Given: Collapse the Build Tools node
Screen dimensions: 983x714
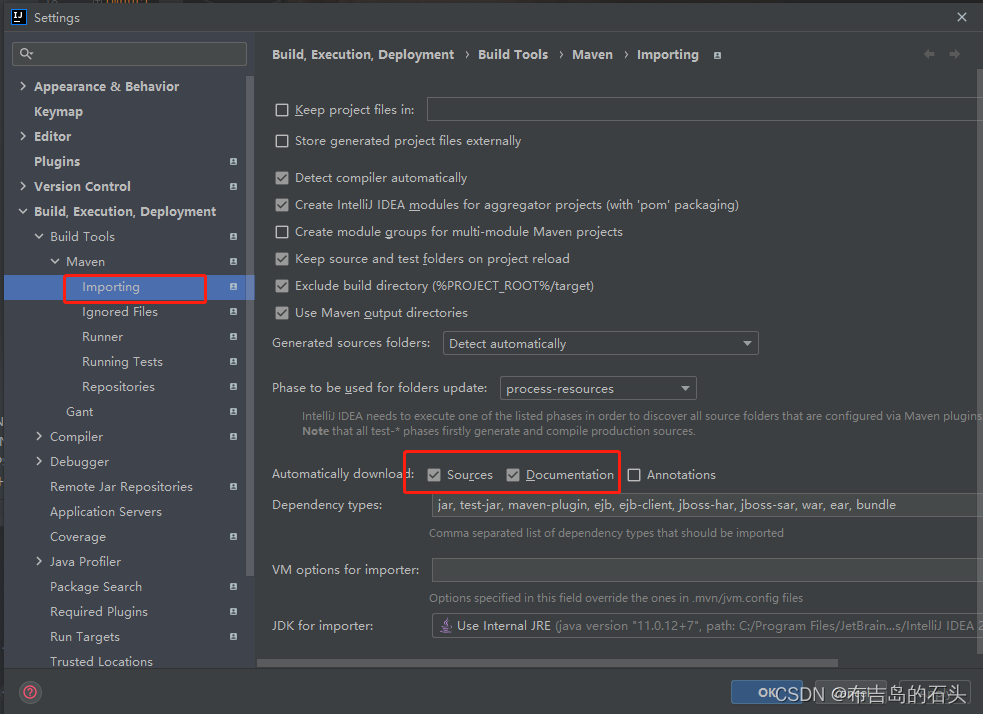Looking at the screenshot, I should (39, 236).
